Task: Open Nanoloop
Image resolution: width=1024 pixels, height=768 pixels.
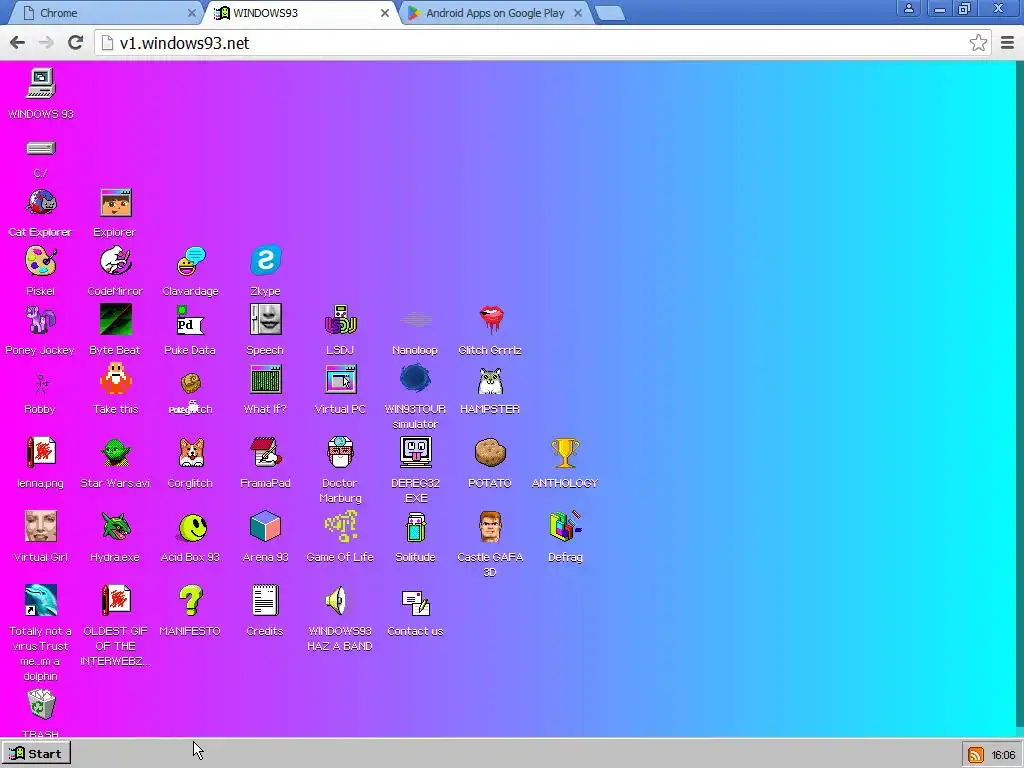Action: click(x=415, y=320)
